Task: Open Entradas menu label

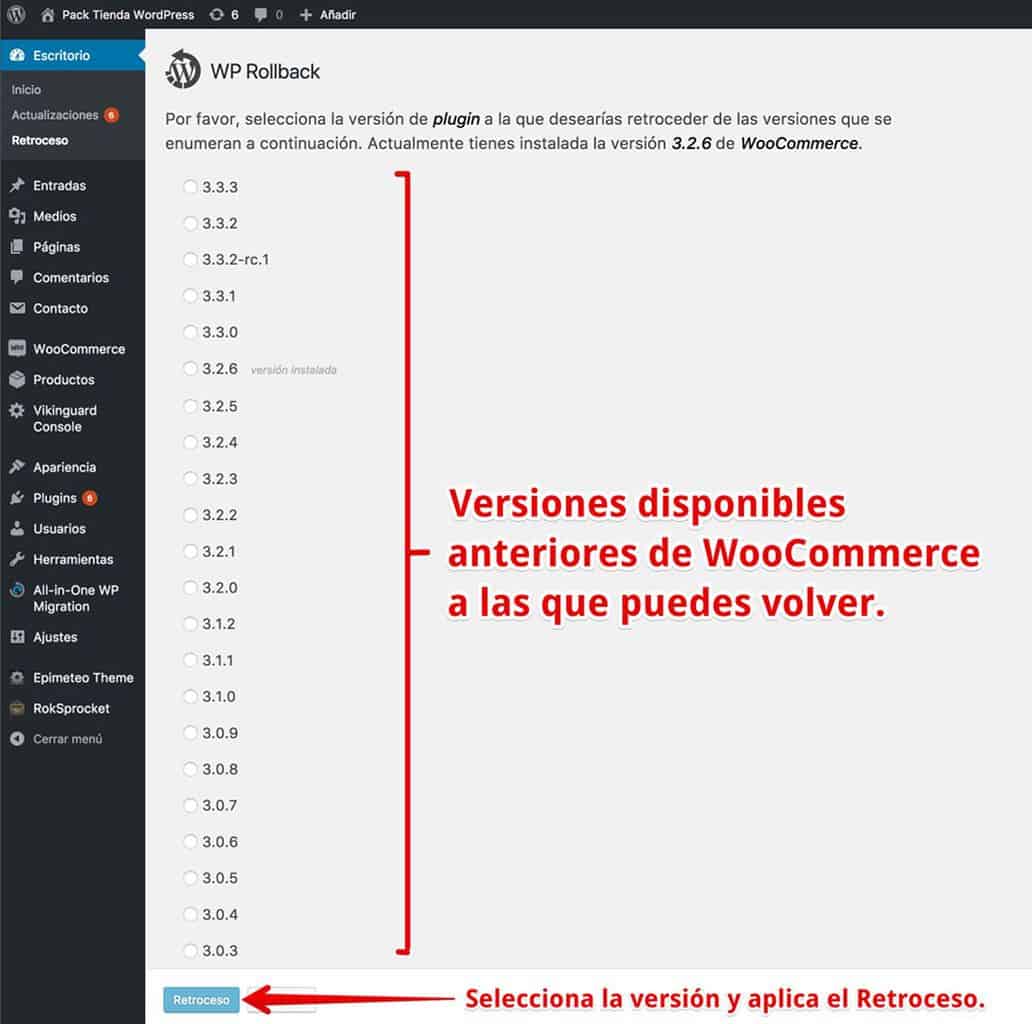Action: pyautogui.click(x=59, y=186)
